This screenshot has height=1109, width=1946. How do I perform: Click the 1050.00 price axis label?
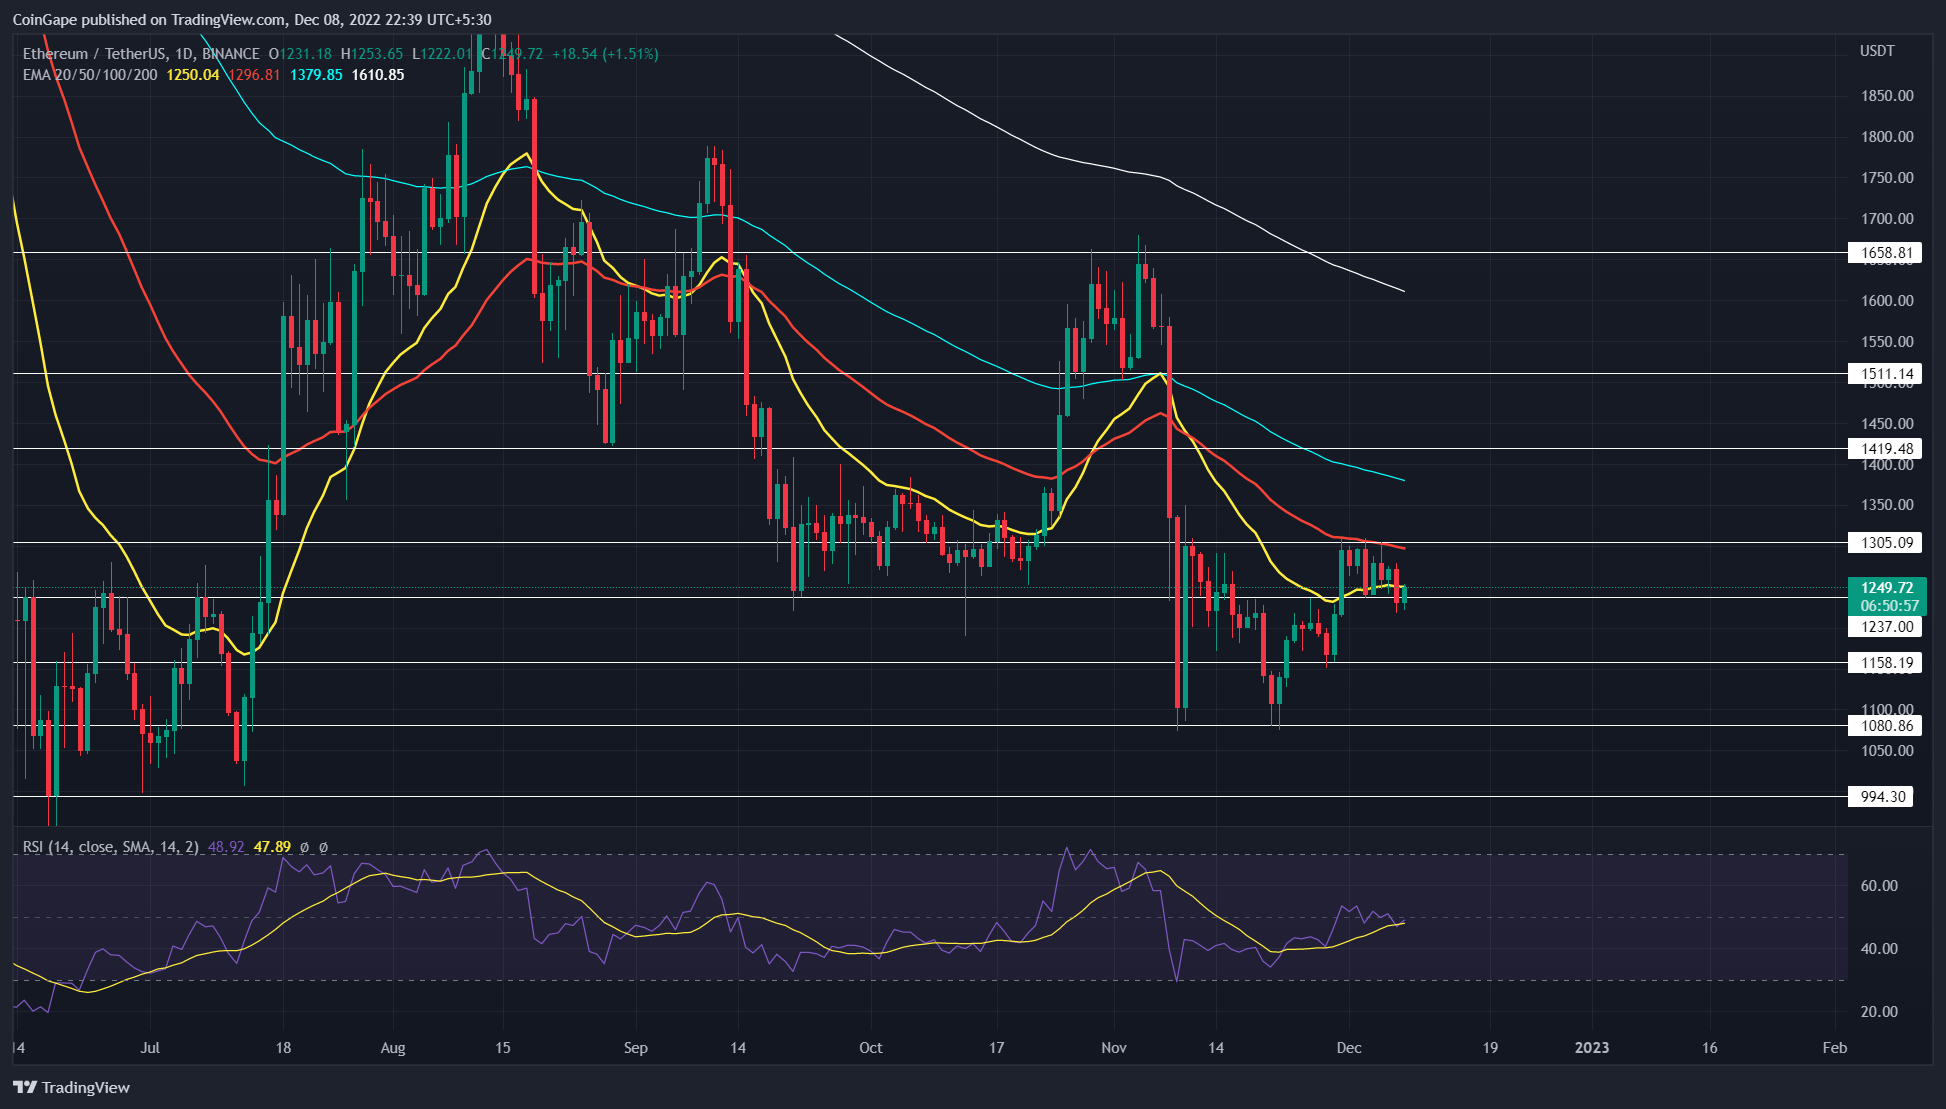click(x=1887, y=751)
